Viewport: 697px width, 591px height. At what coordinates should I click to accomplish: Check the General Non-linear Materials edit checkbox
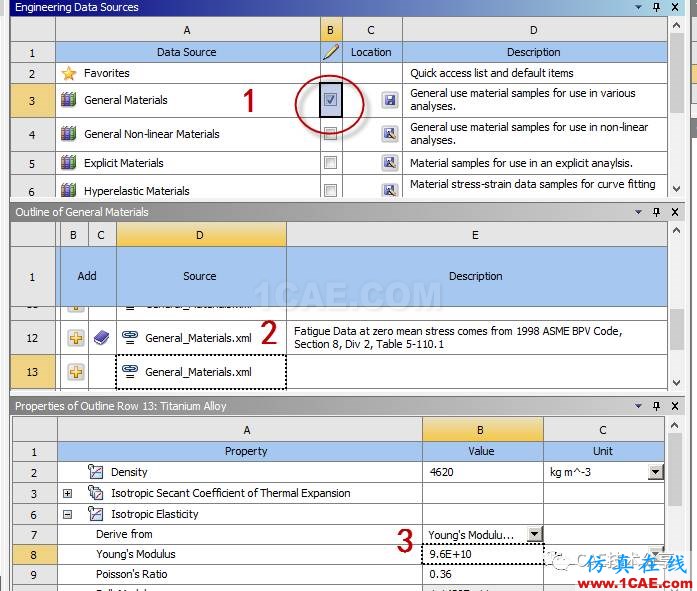point(330,133)
